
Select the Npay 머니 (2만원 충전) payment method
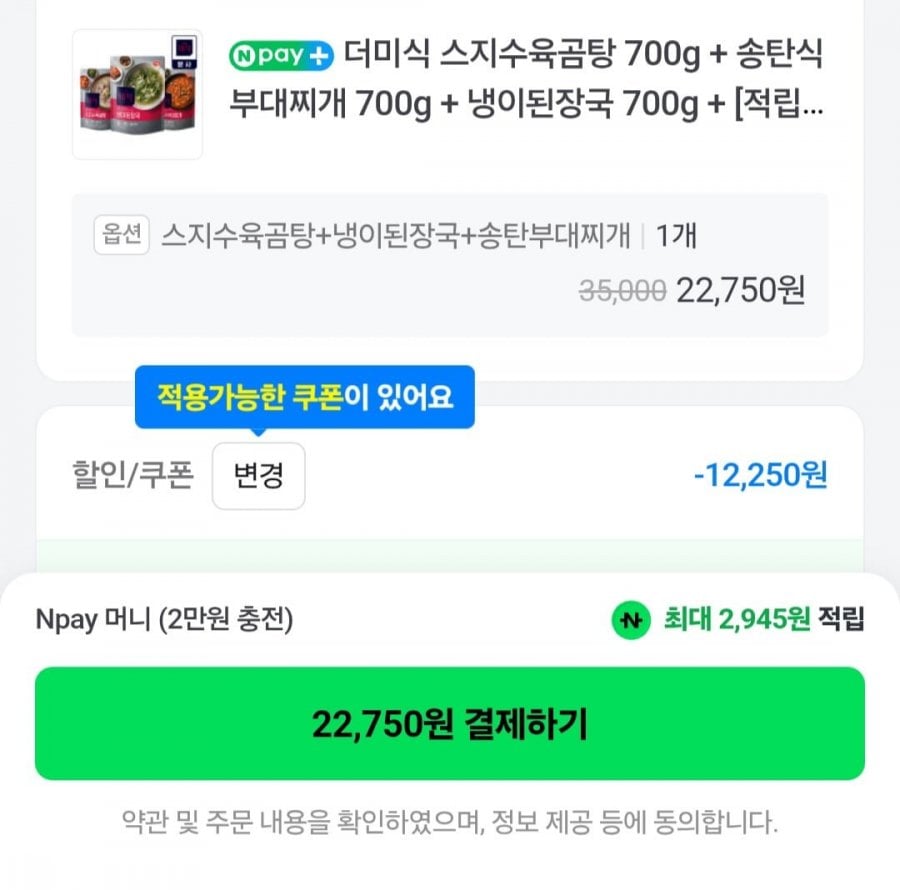pyautogui.click(x=164, y=620)
